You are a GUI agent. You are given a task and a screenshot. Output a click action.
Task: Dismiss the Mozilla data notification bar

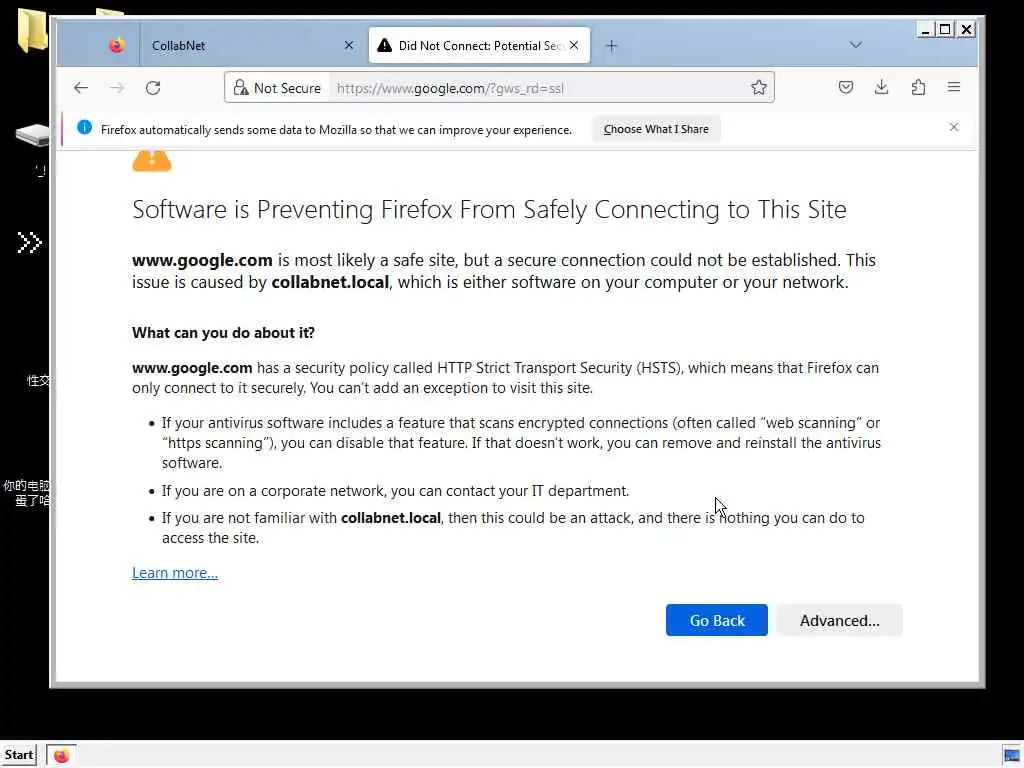point(954,127)
